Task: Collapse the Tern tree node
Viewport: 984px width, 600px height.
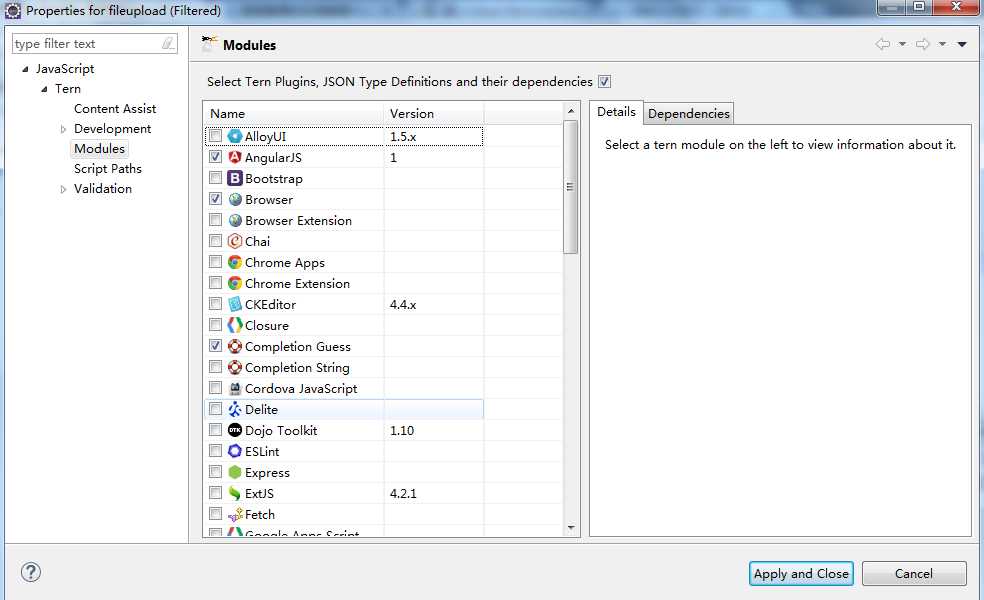Action: [x=44, y=89]
